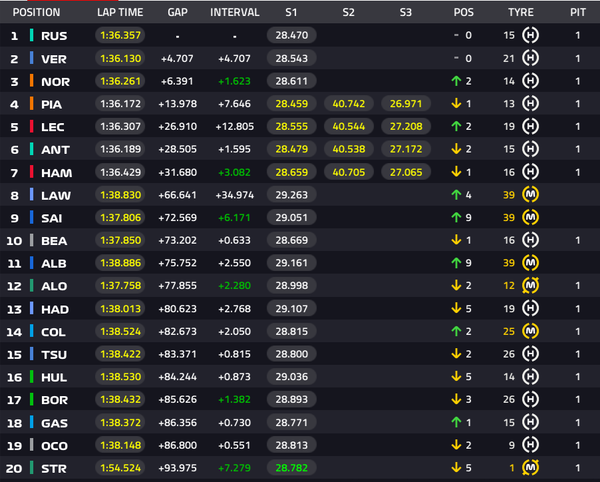Click hard tyre icon in VER row

tap(530, 58)
